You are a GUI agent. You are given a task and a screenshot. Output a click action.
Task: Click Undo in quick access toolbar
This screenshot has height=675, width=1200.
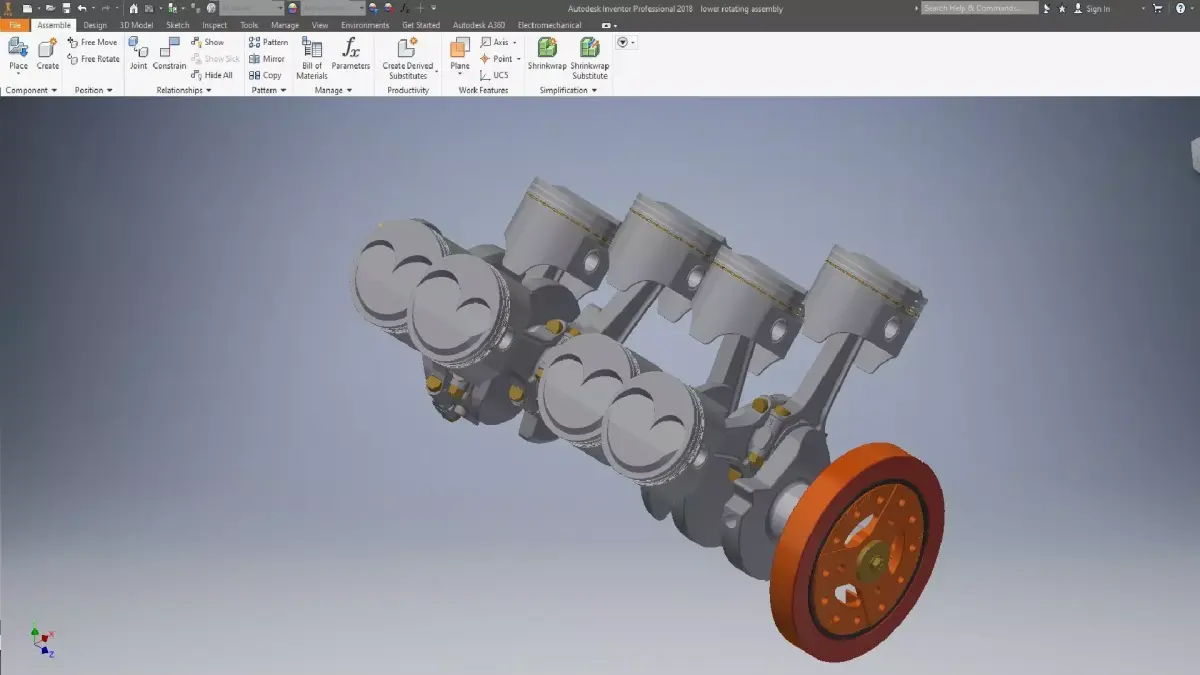pos(82,8)
